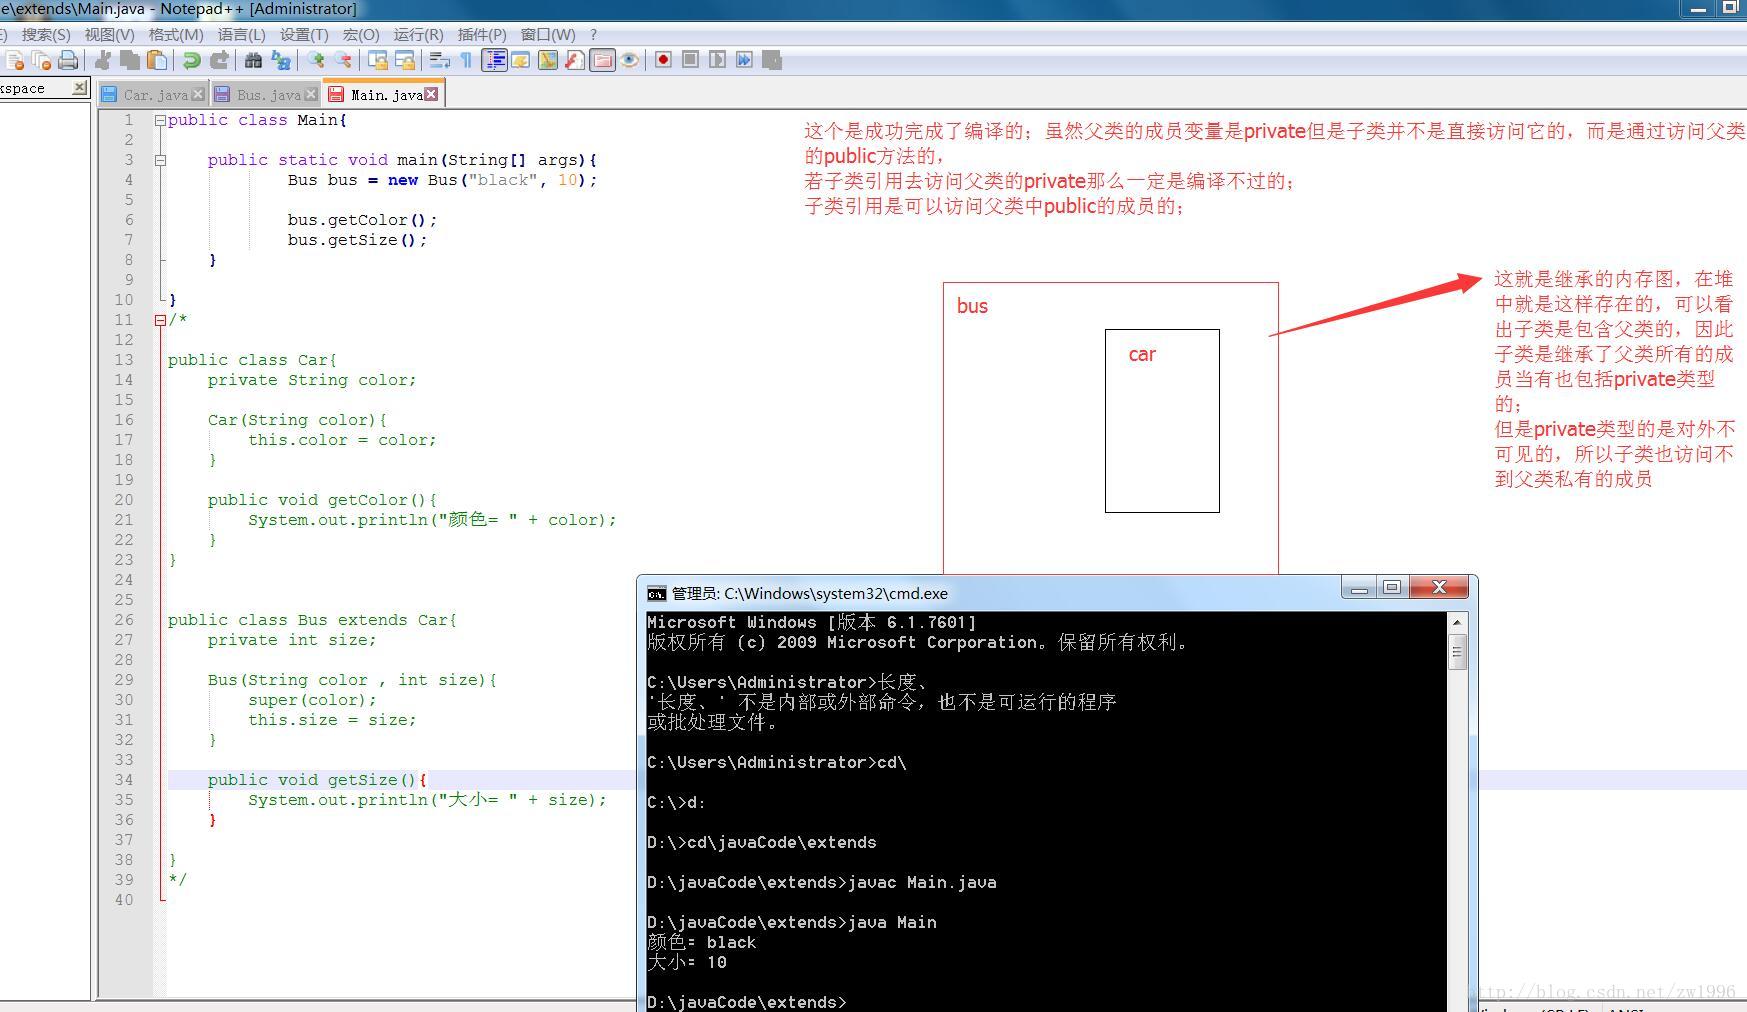This screenshot has width=1747, height=1012.
Task: Toggle the file monitoring eye icon
Action: click(x=629, y=60)
